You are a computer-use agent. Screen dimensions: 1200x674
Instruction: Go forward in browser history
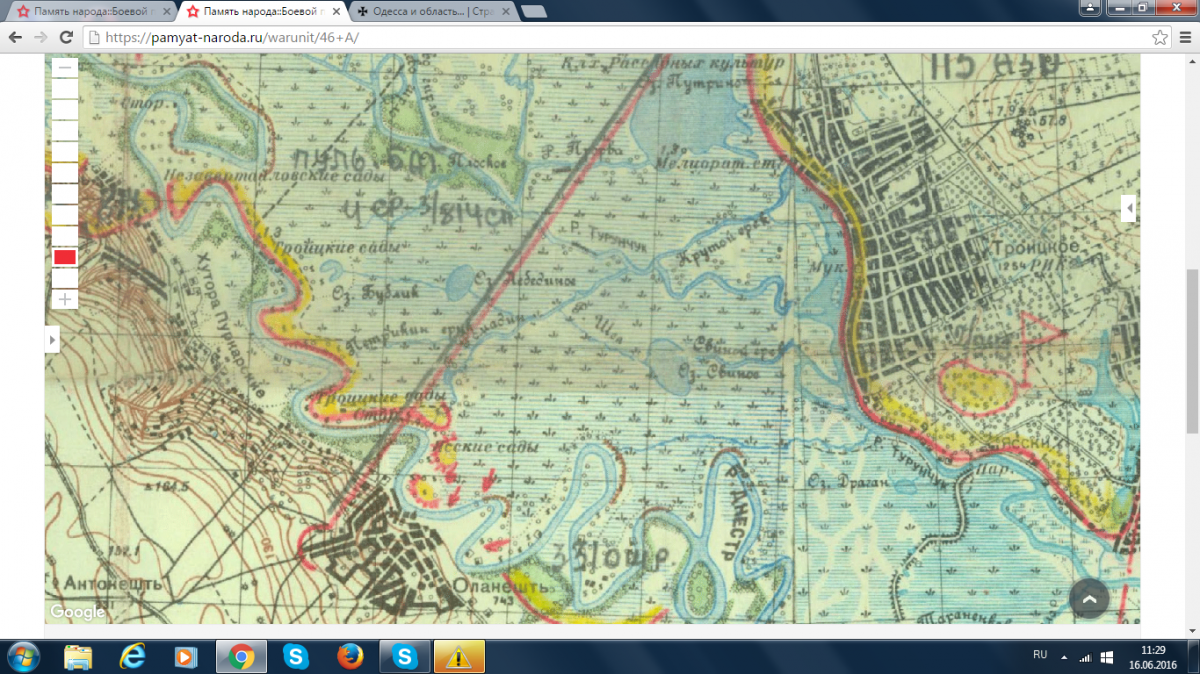pyautogui.click(x=40, y=37)
